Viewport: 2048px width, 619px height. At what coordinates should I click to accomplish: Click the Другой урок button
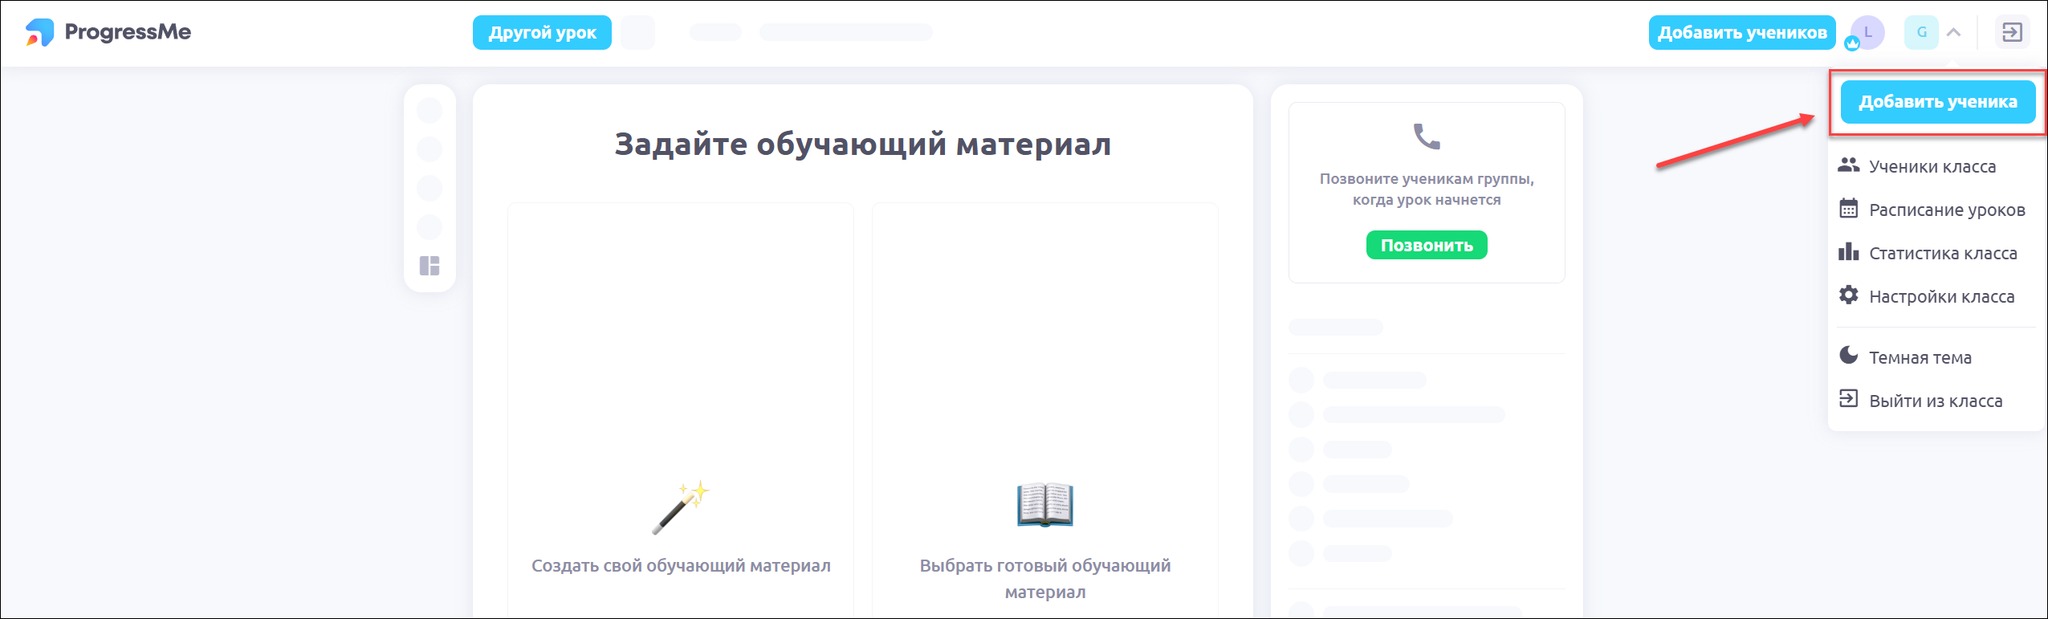coord(542,33)
